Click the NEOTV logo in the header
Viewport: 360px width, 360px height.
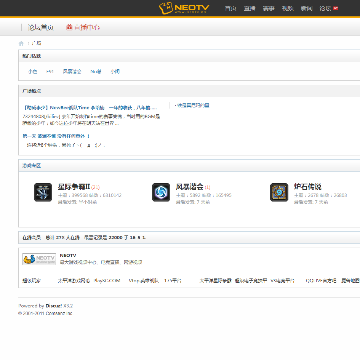[184, 8]
